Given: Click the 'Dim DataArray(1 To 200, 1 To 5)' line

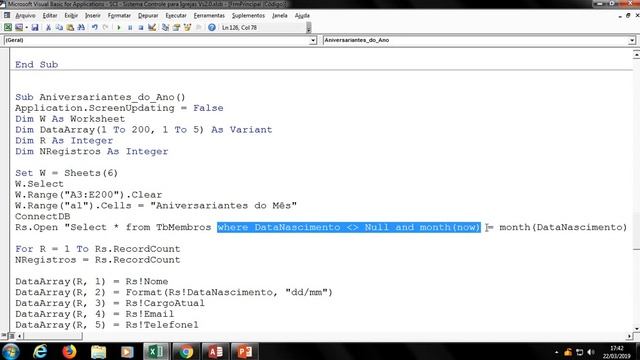Looking at the screenshot, I should tap(144, 130).
